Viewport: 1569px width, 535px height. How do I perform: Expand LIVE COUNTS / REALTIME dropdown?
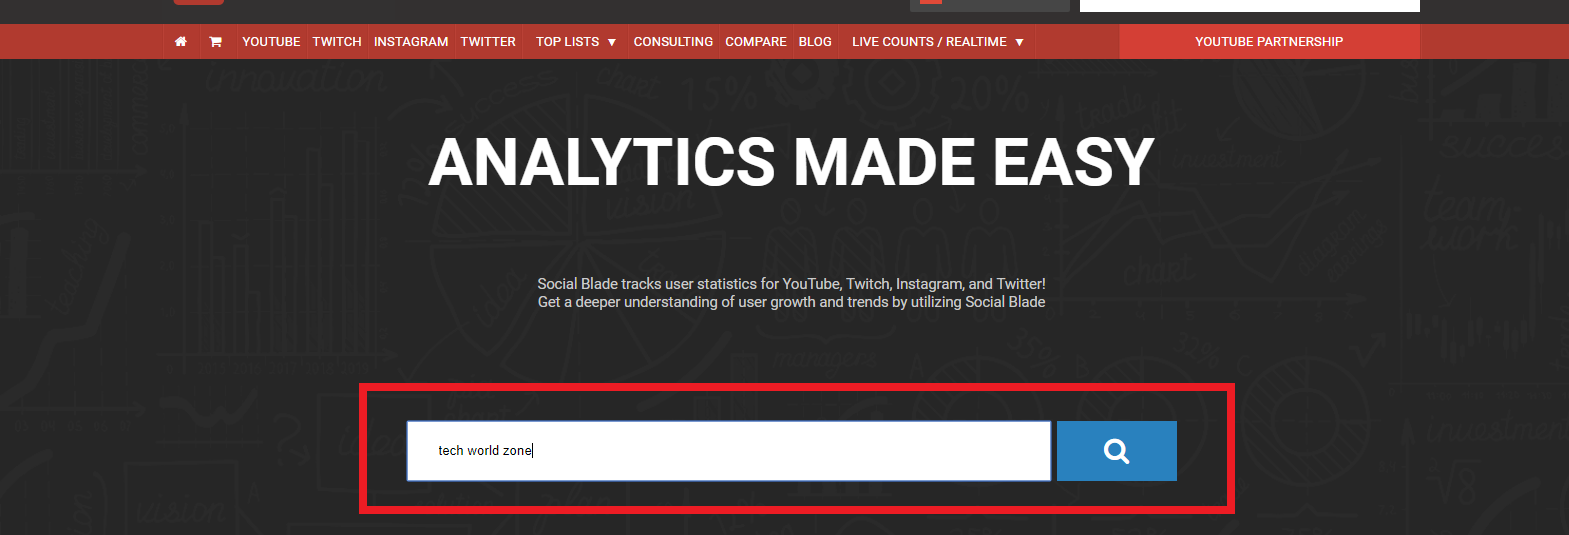coord(938,42)
